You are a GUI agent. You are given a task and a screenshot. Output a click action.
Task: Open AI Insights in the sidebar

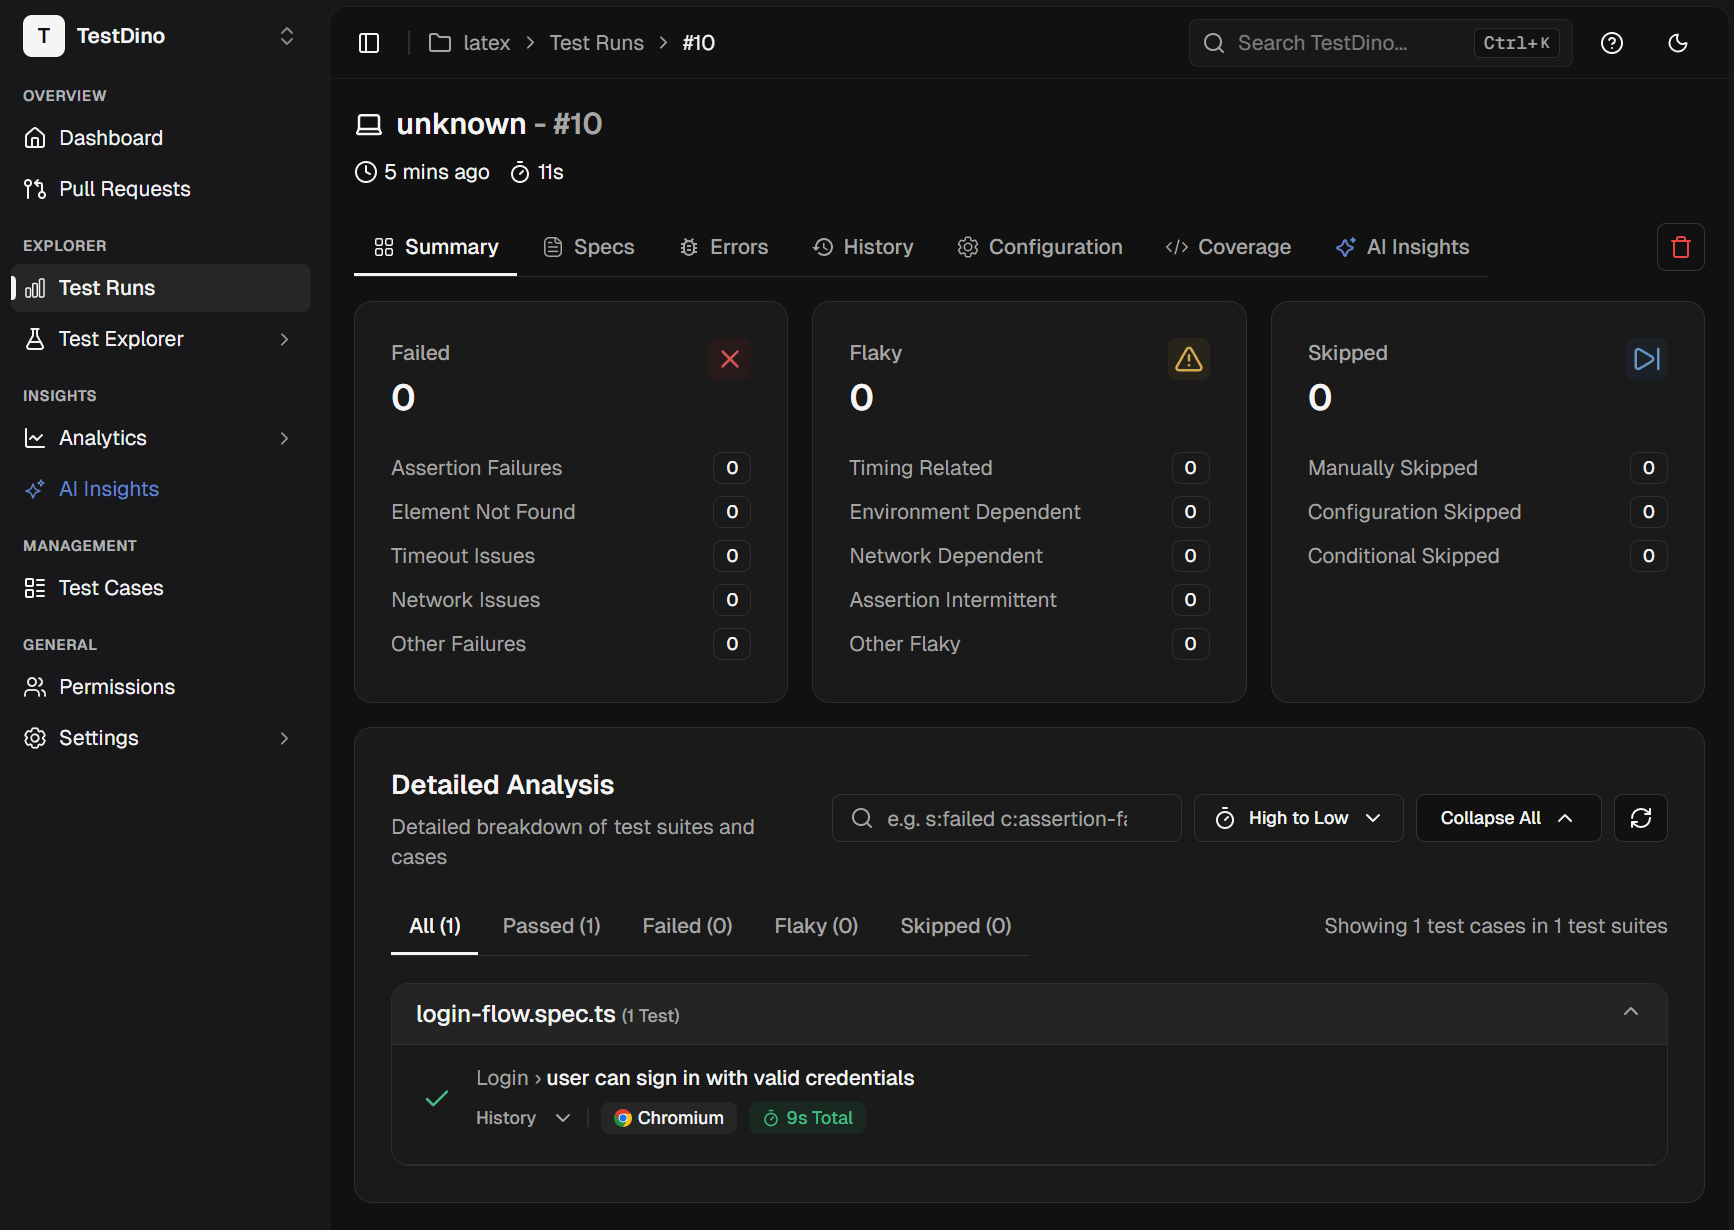point(109,489)
